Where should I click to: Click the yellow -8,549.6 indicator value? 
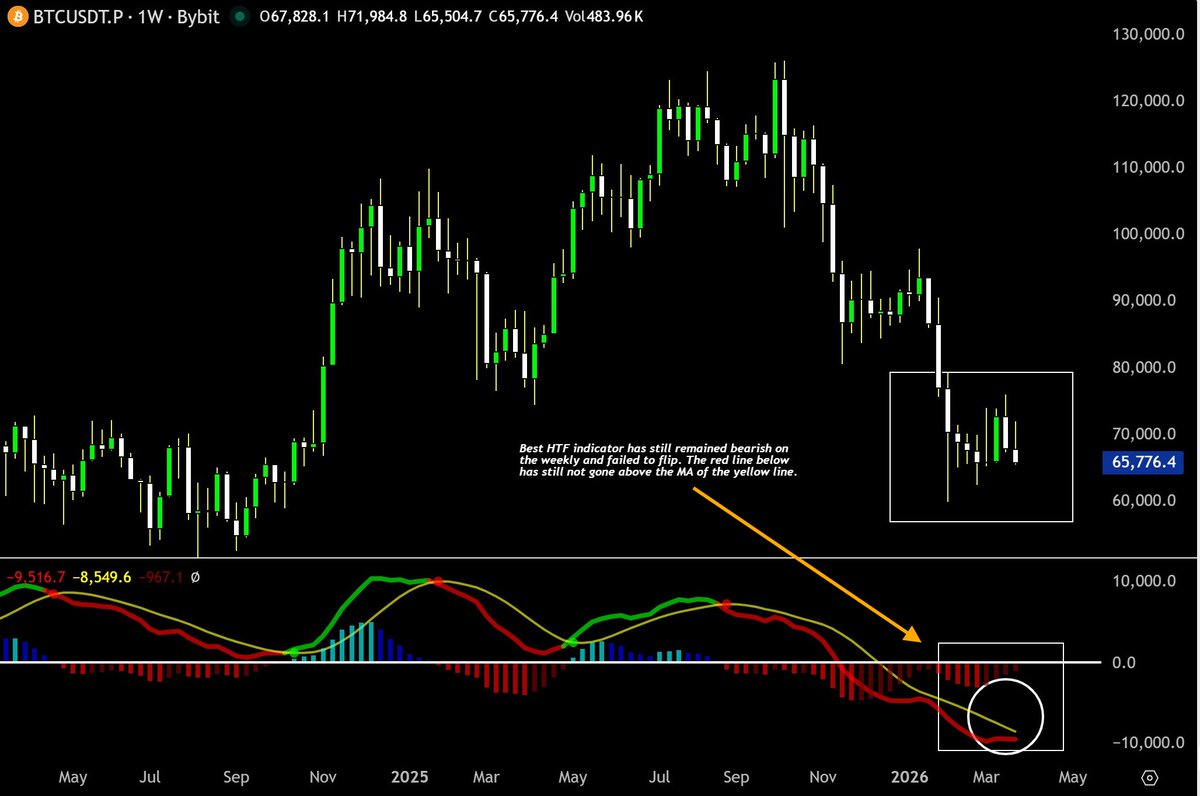tap(102, 578)
